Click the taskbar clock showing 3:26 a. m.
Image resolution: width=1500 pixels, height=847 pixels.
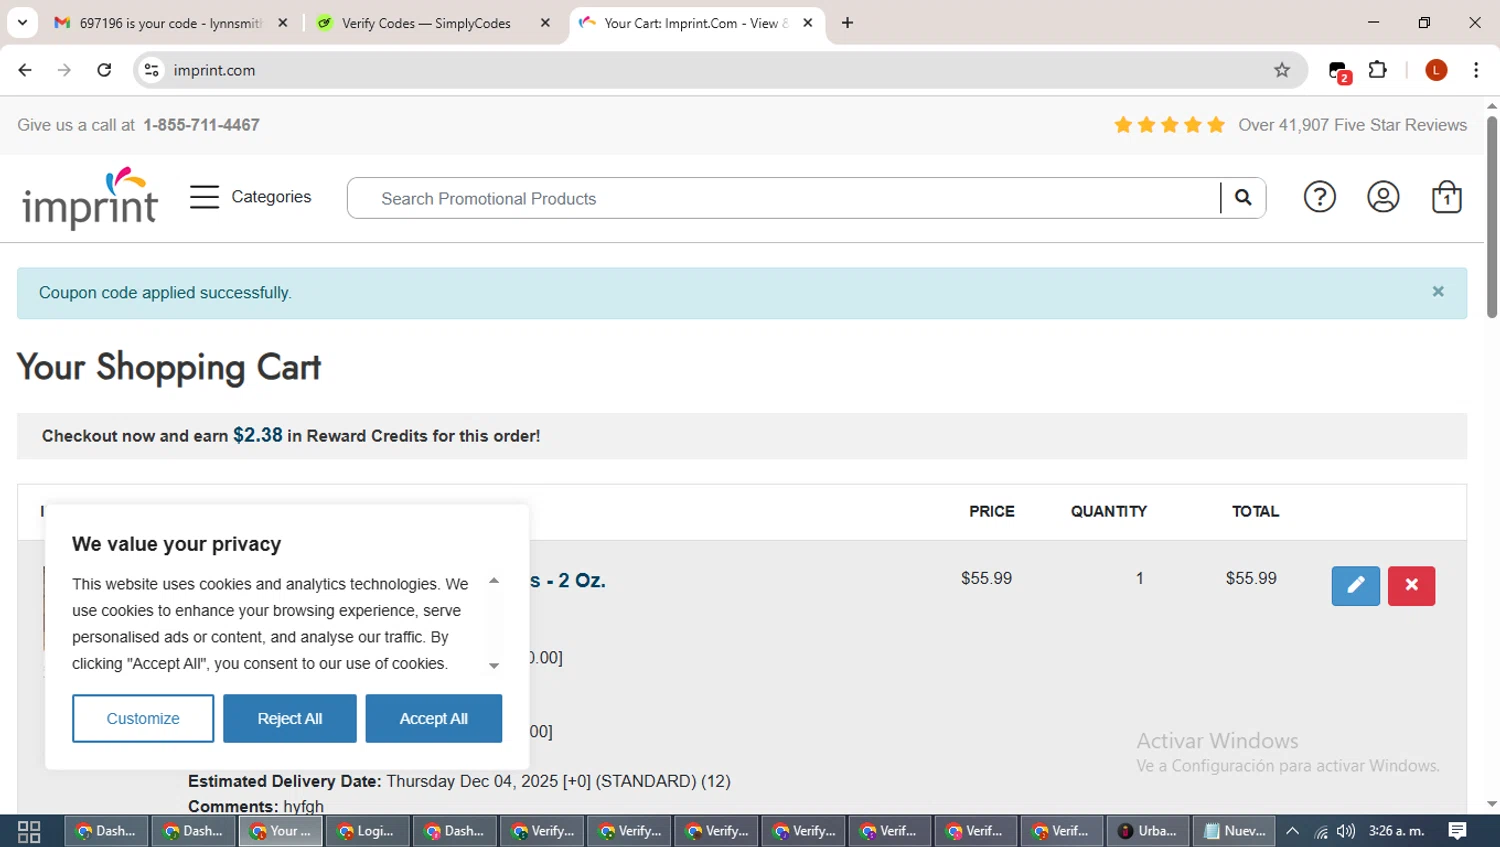click(1396, 831)
